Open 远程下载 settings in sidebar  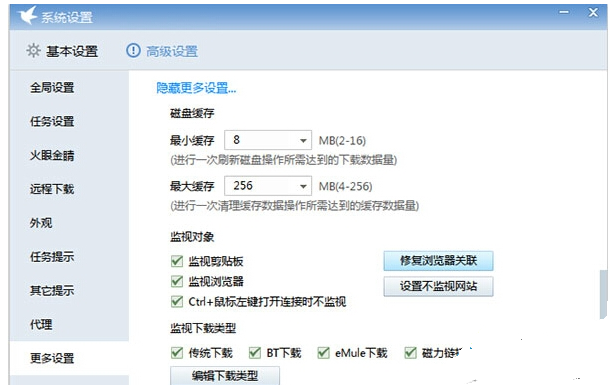52,189
